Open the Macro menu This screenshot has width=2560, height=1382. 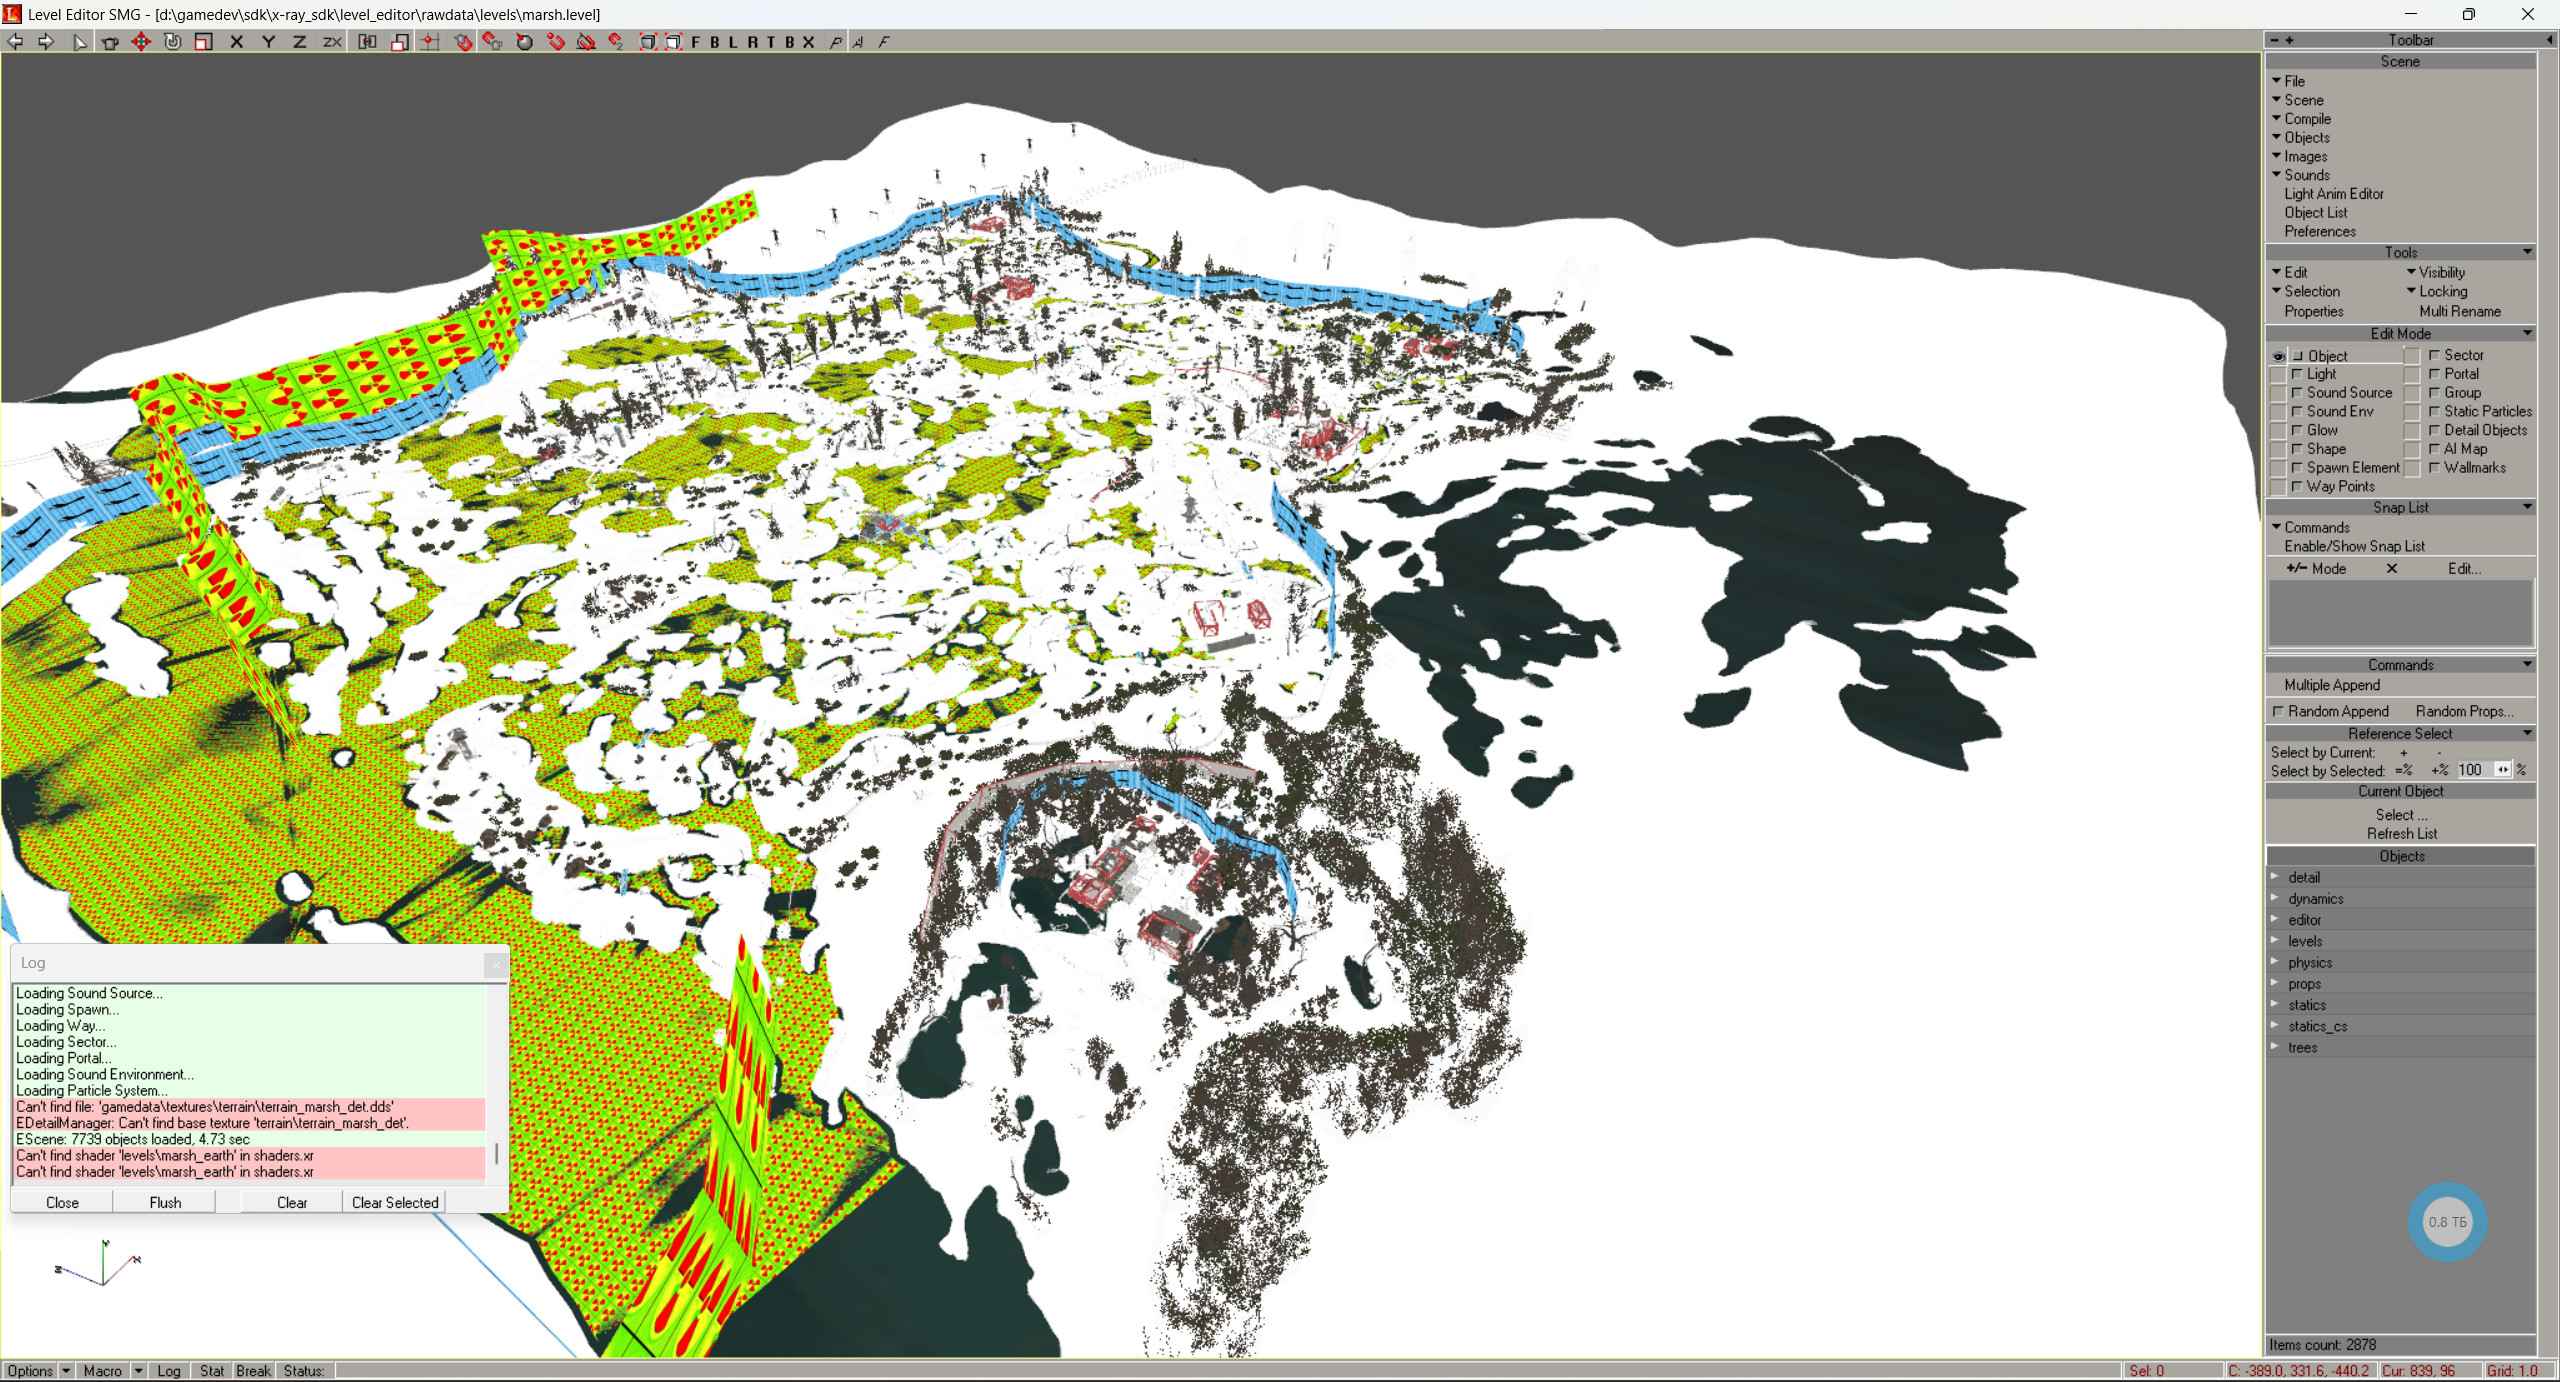(x=103, y=1371)
